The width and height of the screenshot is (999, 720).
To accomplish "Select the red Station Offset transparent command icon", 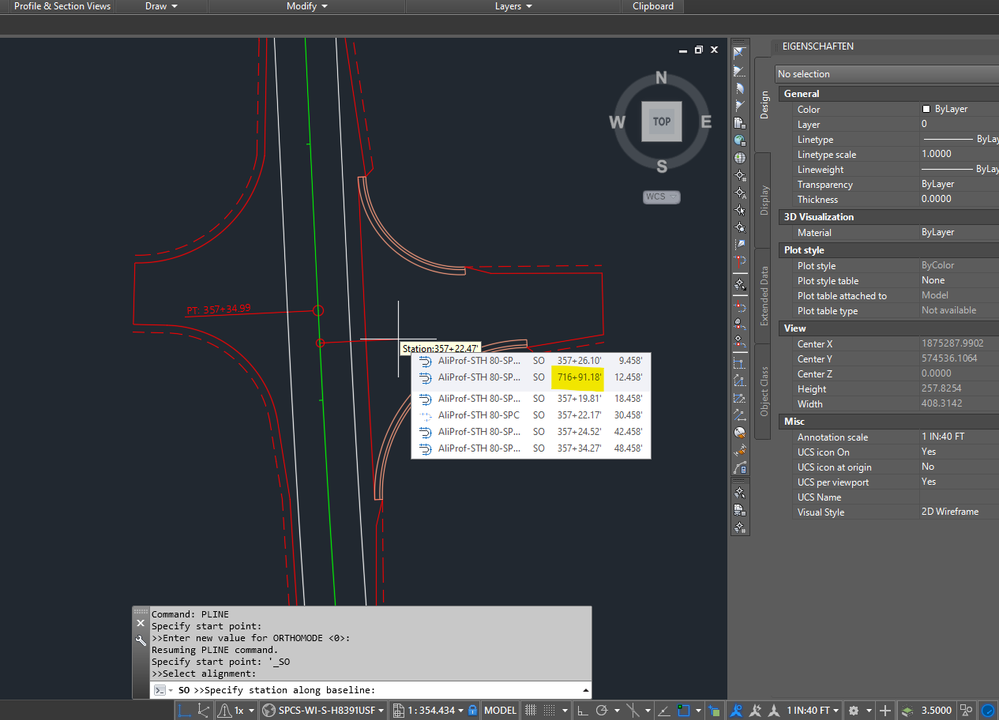I will tap(739, 261).
